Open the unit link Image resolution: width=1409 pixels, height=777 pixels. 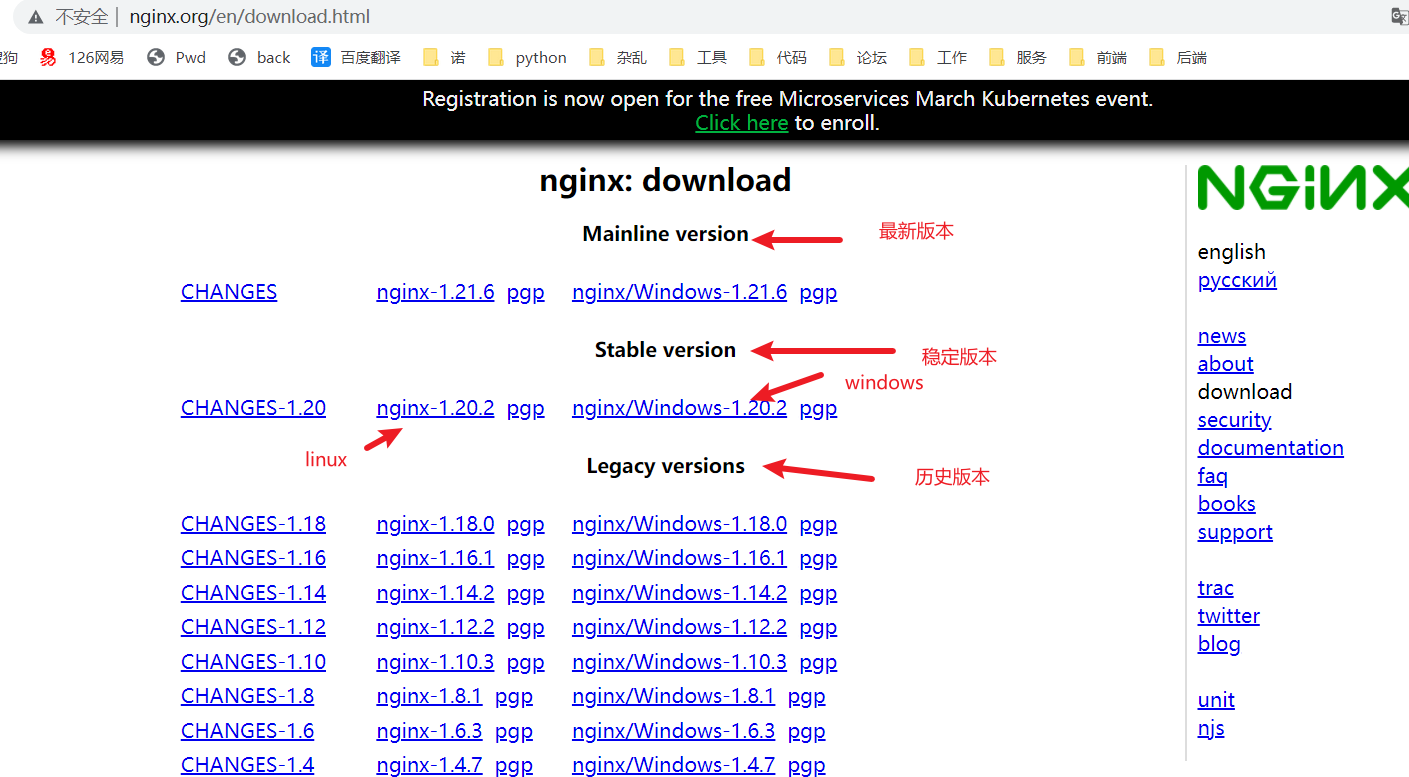click(x=1216, y=700)
